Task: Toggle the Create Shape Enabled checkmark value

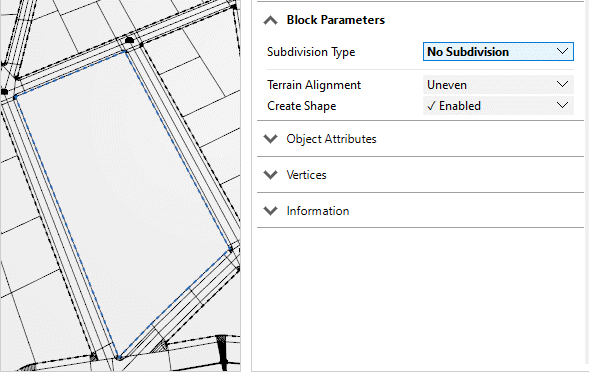Action: [x=454, y=106]
